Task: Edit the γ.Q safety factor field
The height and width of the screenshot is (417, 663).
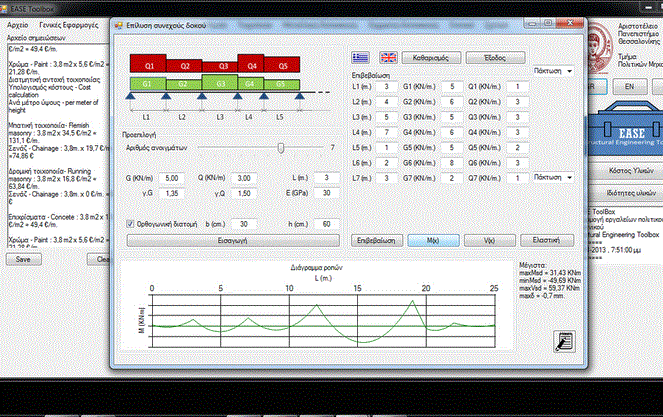Action: pyautogui.click(x=244, y=193)
